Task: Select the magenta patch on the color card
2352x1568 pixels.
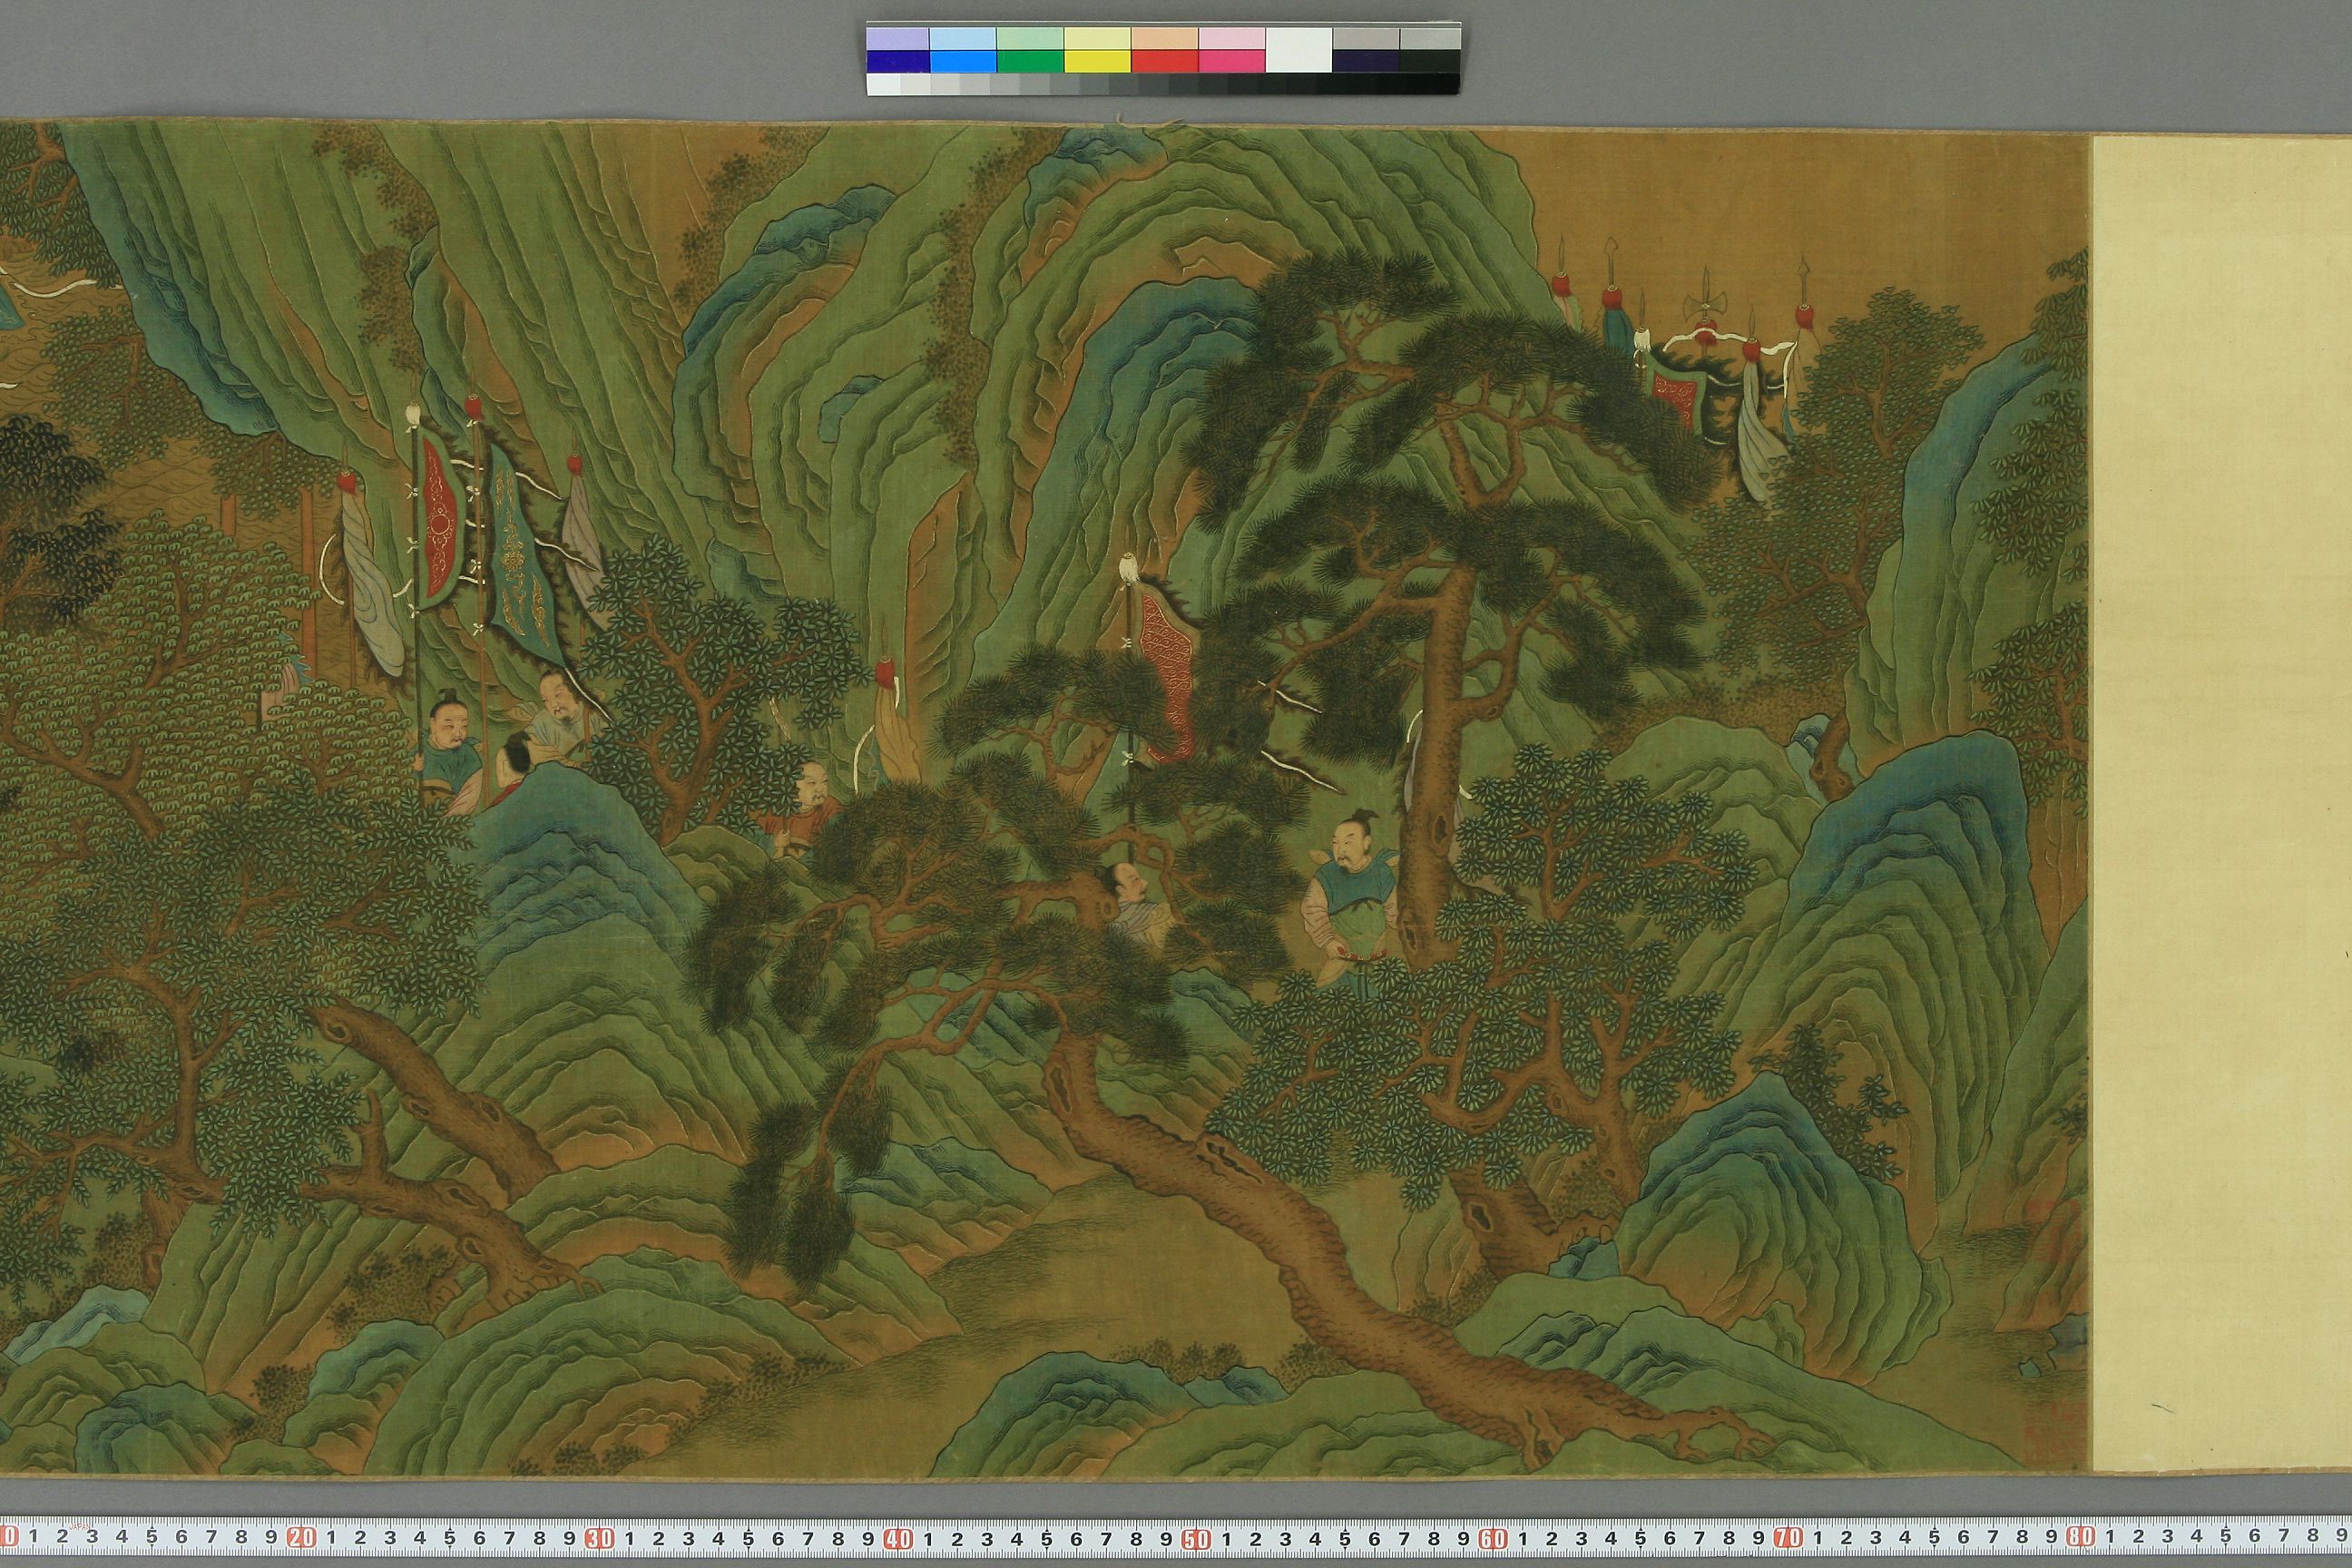Action: pos(1231,61)
